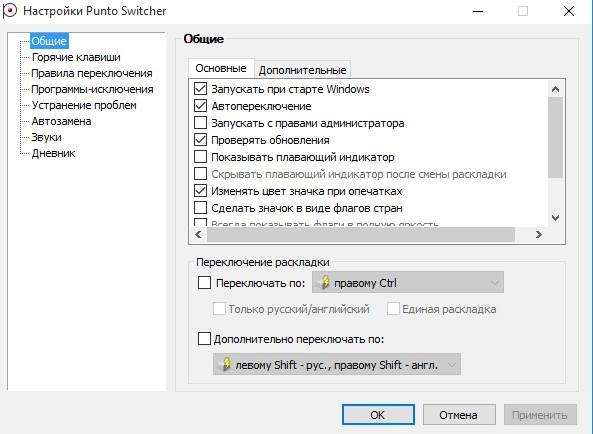593x434 pixels.
Task: Toggle Скрывать плавающий индикатор после смены раскладки
Action: click(200, 174)
